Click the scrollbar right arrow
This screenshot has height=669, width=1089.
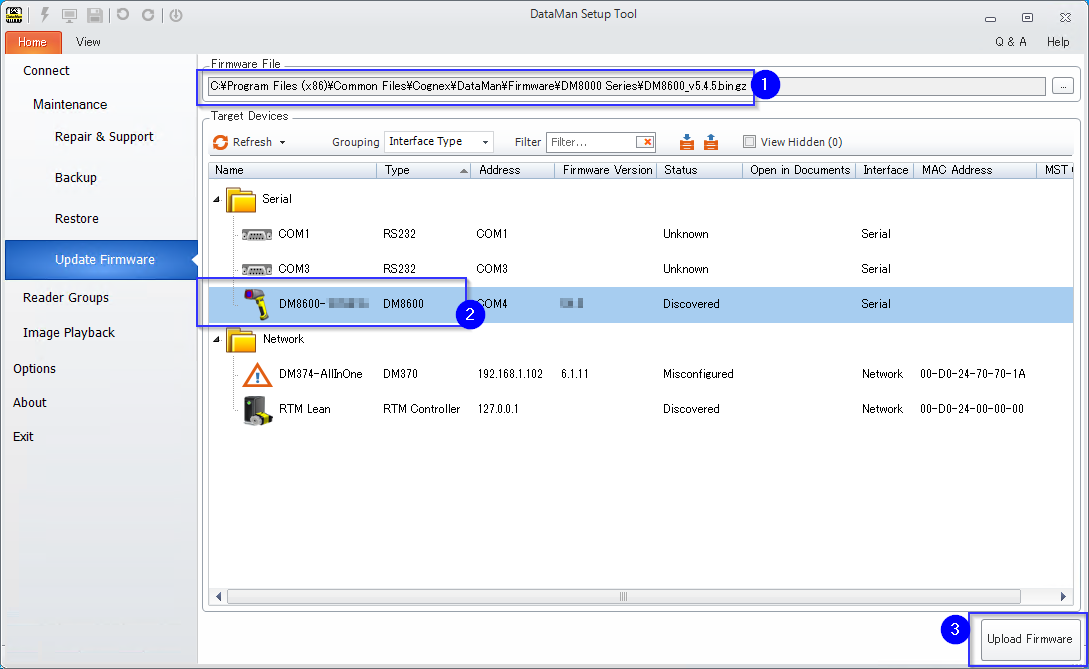coord(1063,597)
